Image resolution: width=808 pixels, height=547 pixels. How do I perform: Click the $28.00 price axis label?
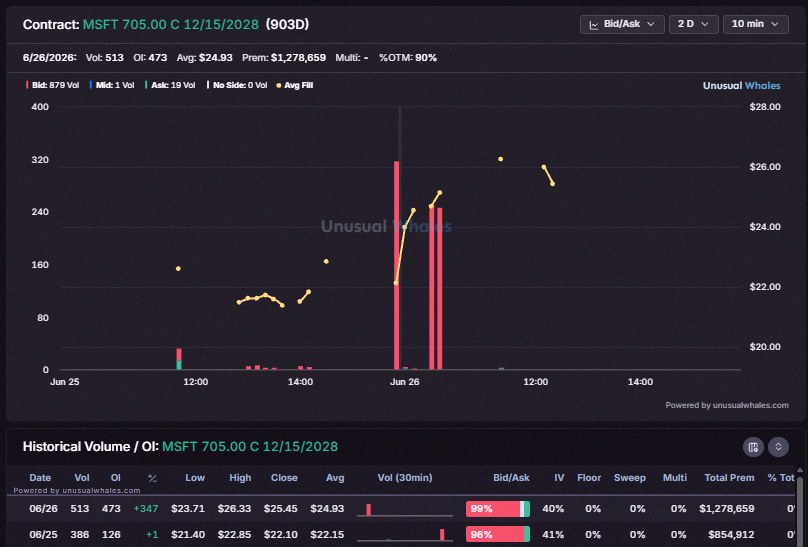(x=765, y=107)
